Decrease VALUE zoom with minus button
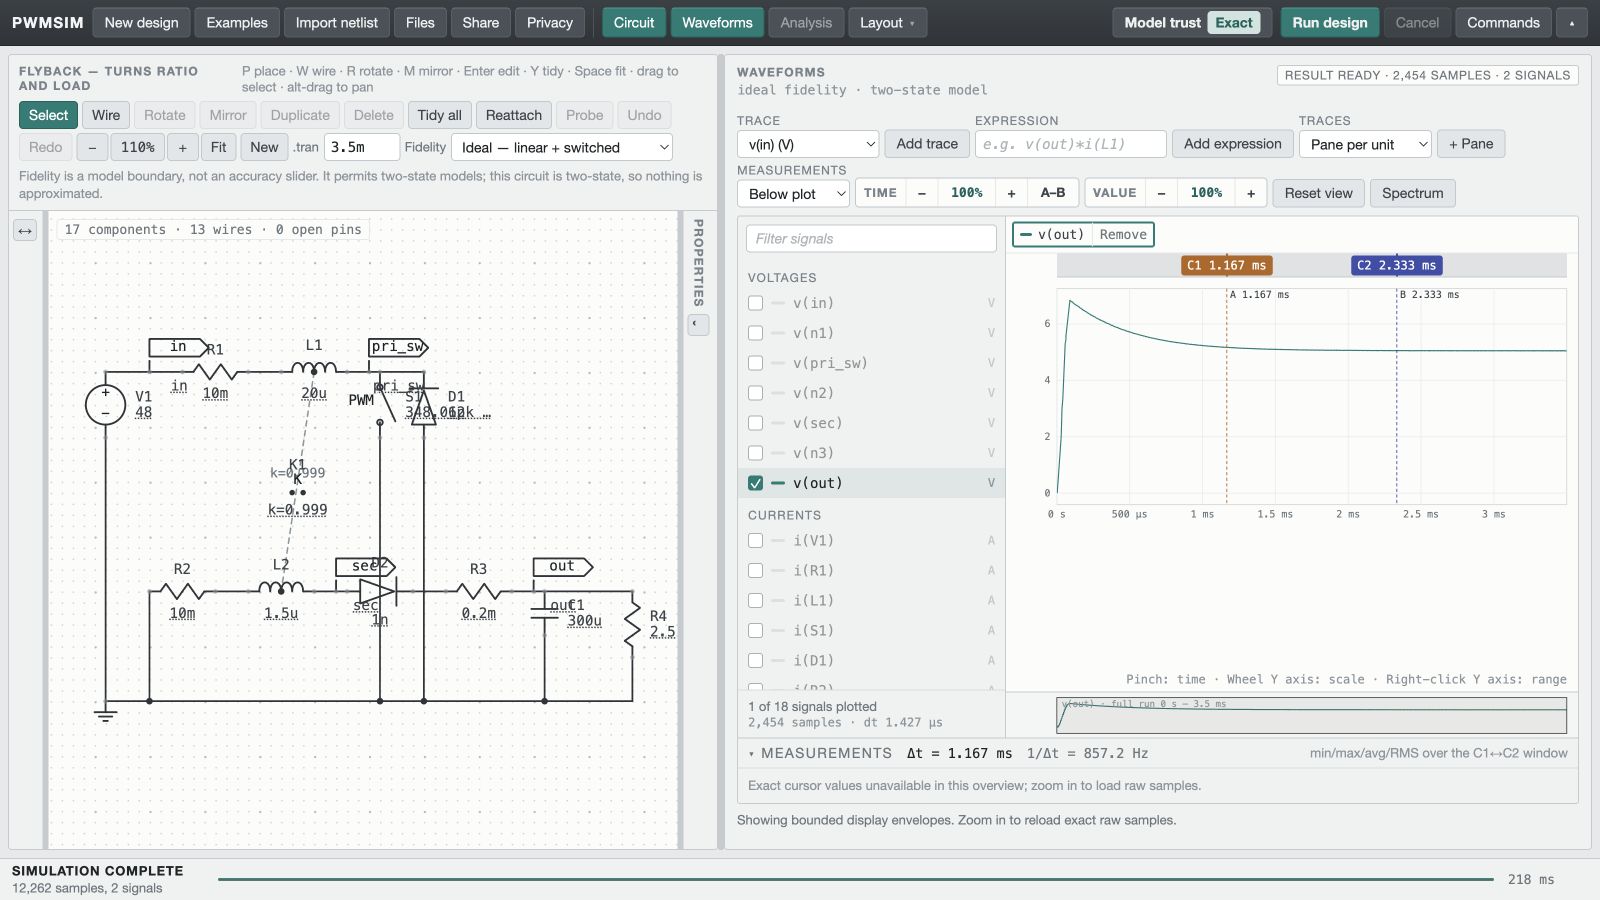This screenshot has height=900, width=1600. point(1161,193)
